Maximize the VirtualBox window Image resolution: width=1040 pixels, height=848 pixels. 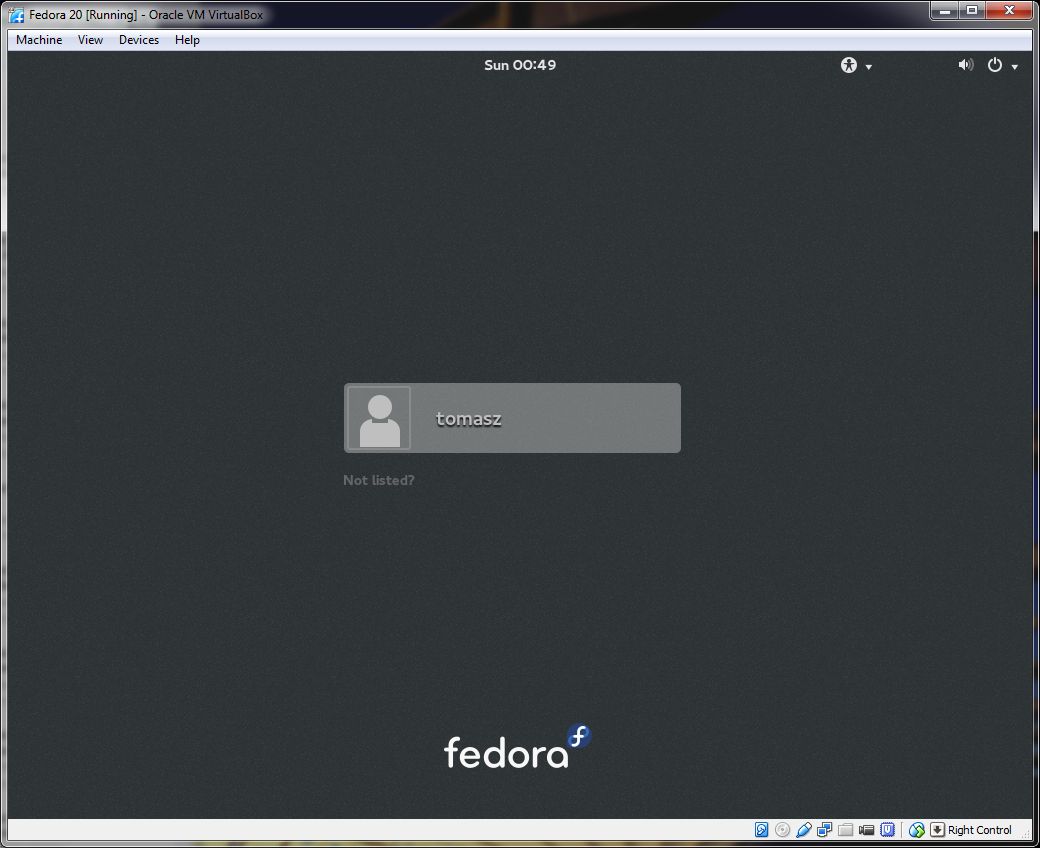point(972,11)
